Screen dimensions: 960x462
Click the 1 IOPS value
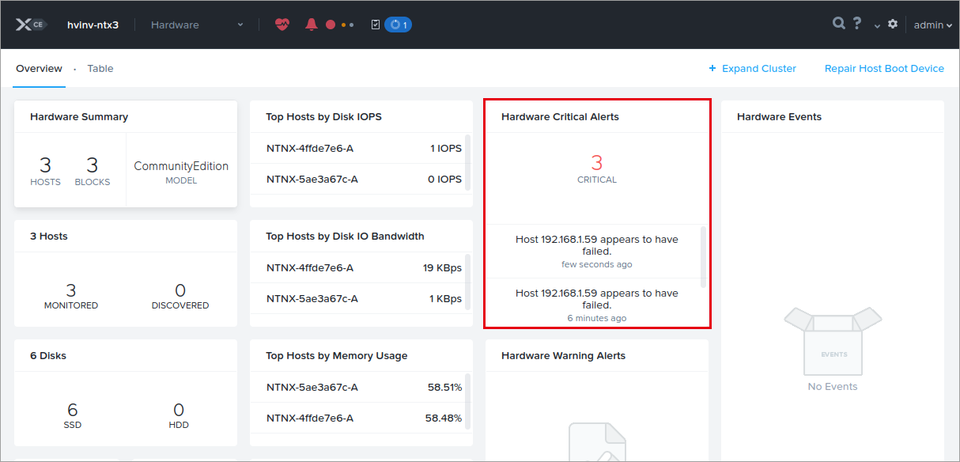tap(446, 148)
